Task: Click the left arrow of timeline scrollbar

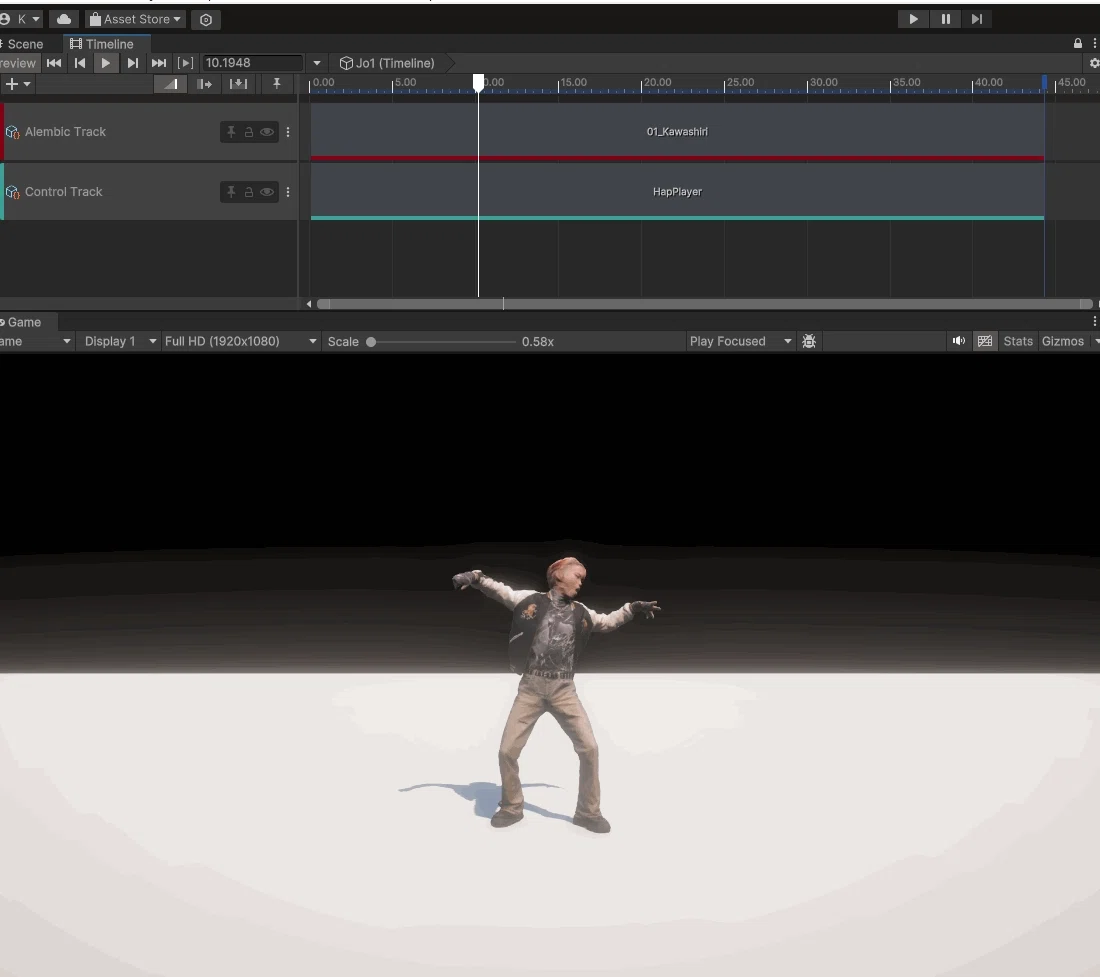Action: click(309, 304)
